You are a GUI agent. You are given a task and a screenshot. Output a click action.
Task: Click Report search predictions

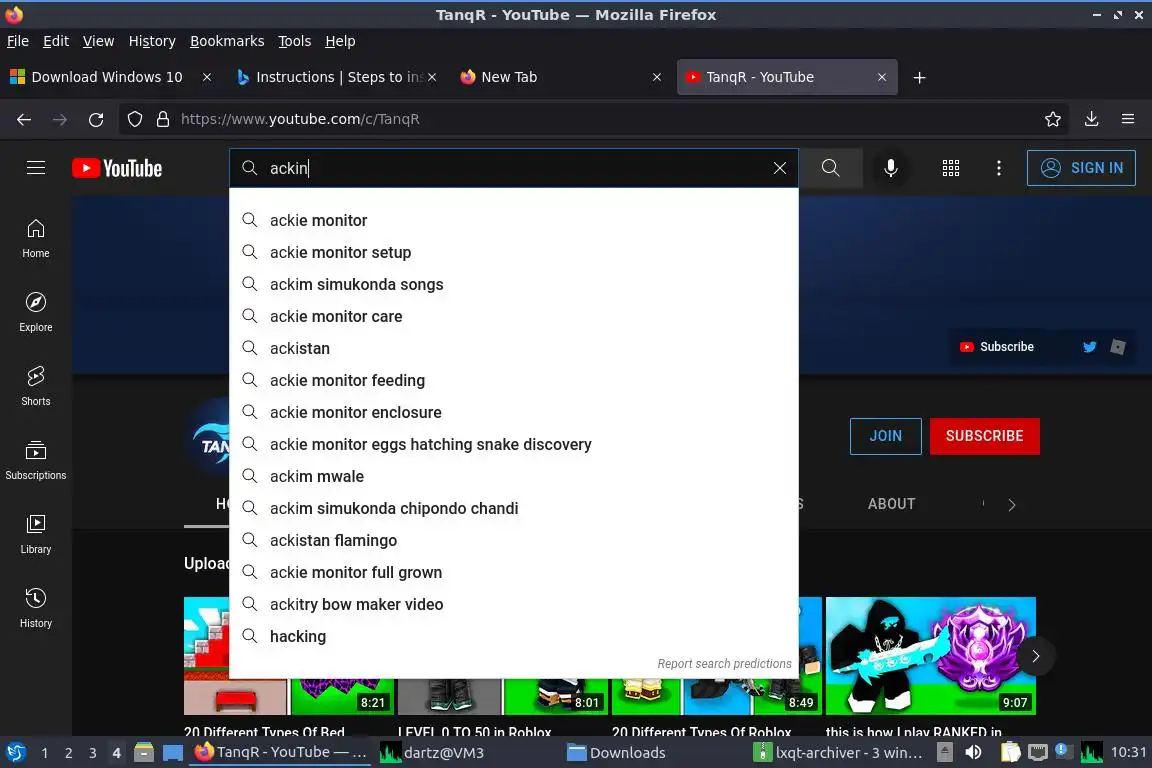click(x=724, y=664)
